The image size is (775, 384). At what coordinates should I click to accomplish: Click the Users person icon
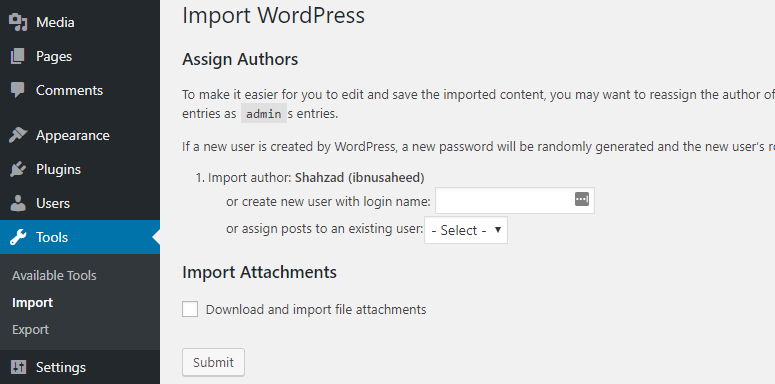(x=18, y=203)
